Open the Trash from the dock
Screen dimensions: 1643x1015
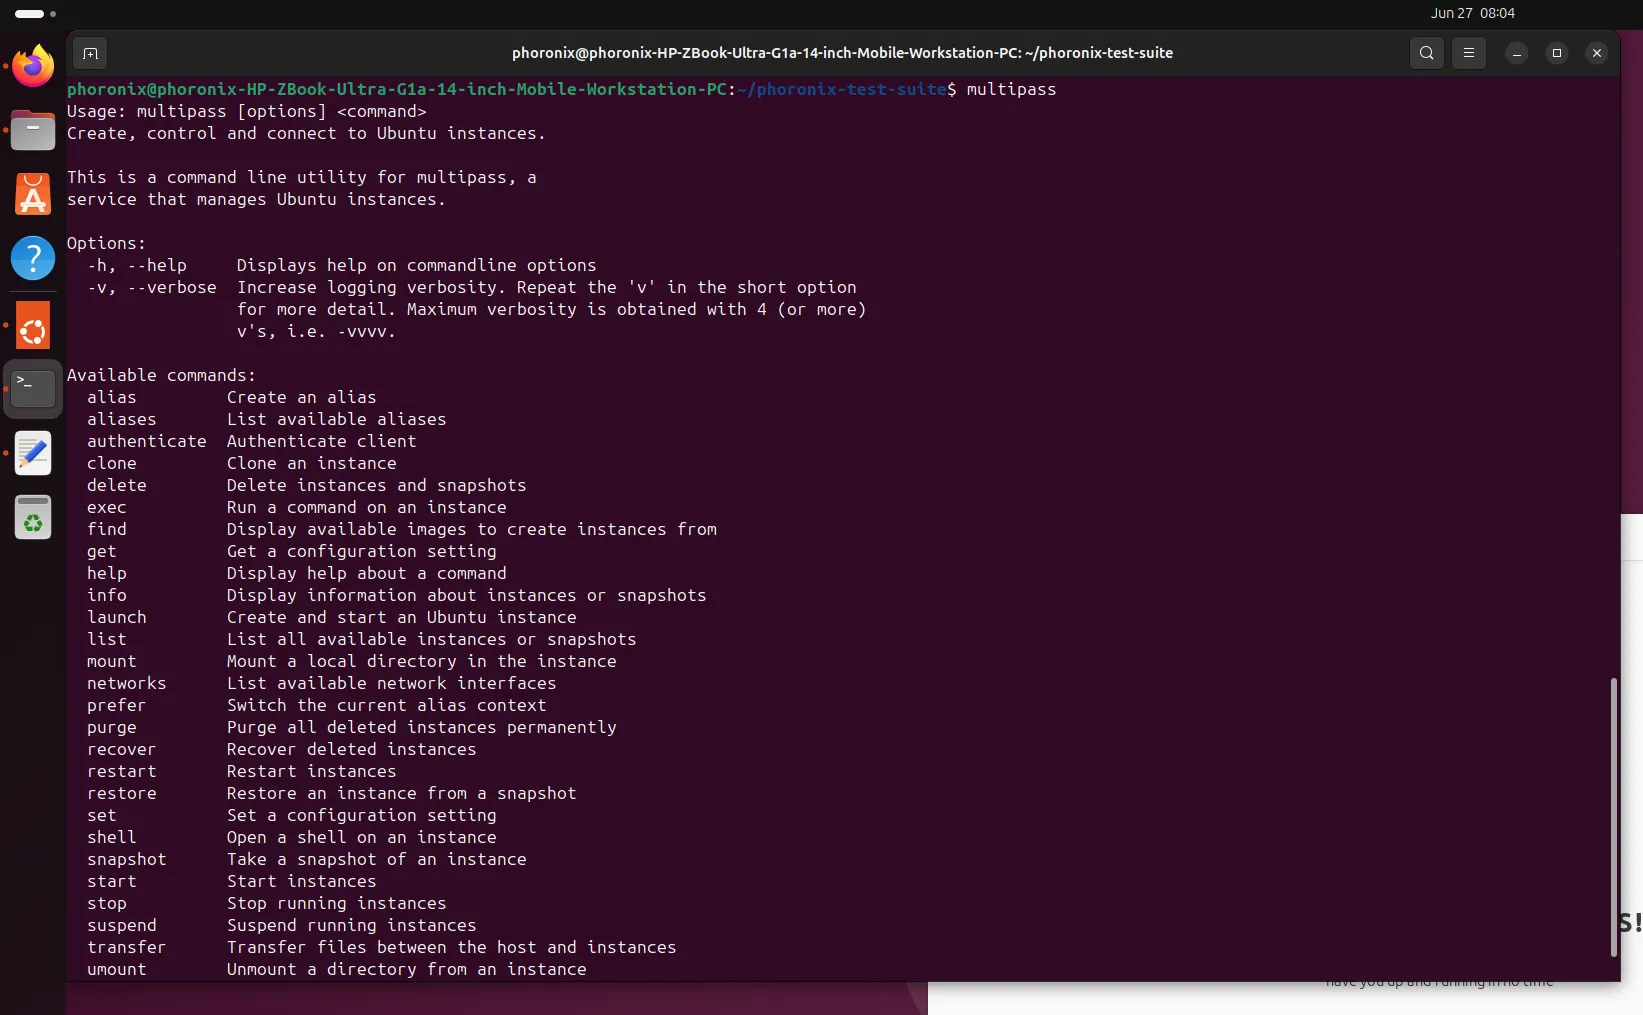33,518
